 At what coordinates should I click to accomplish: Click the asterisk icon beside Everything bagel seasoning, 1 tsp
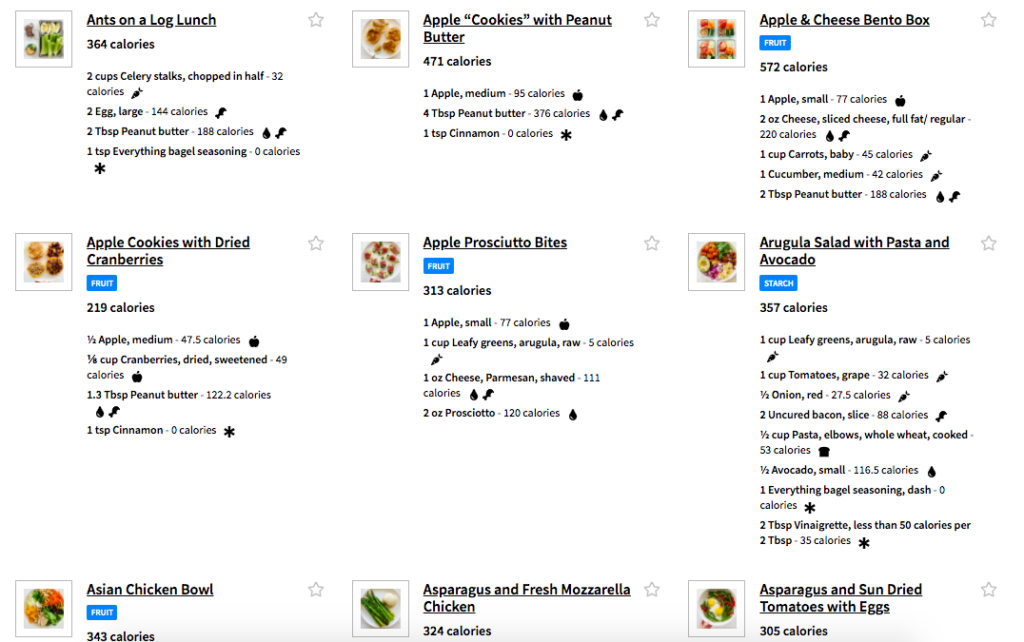[x=99, y=169]
